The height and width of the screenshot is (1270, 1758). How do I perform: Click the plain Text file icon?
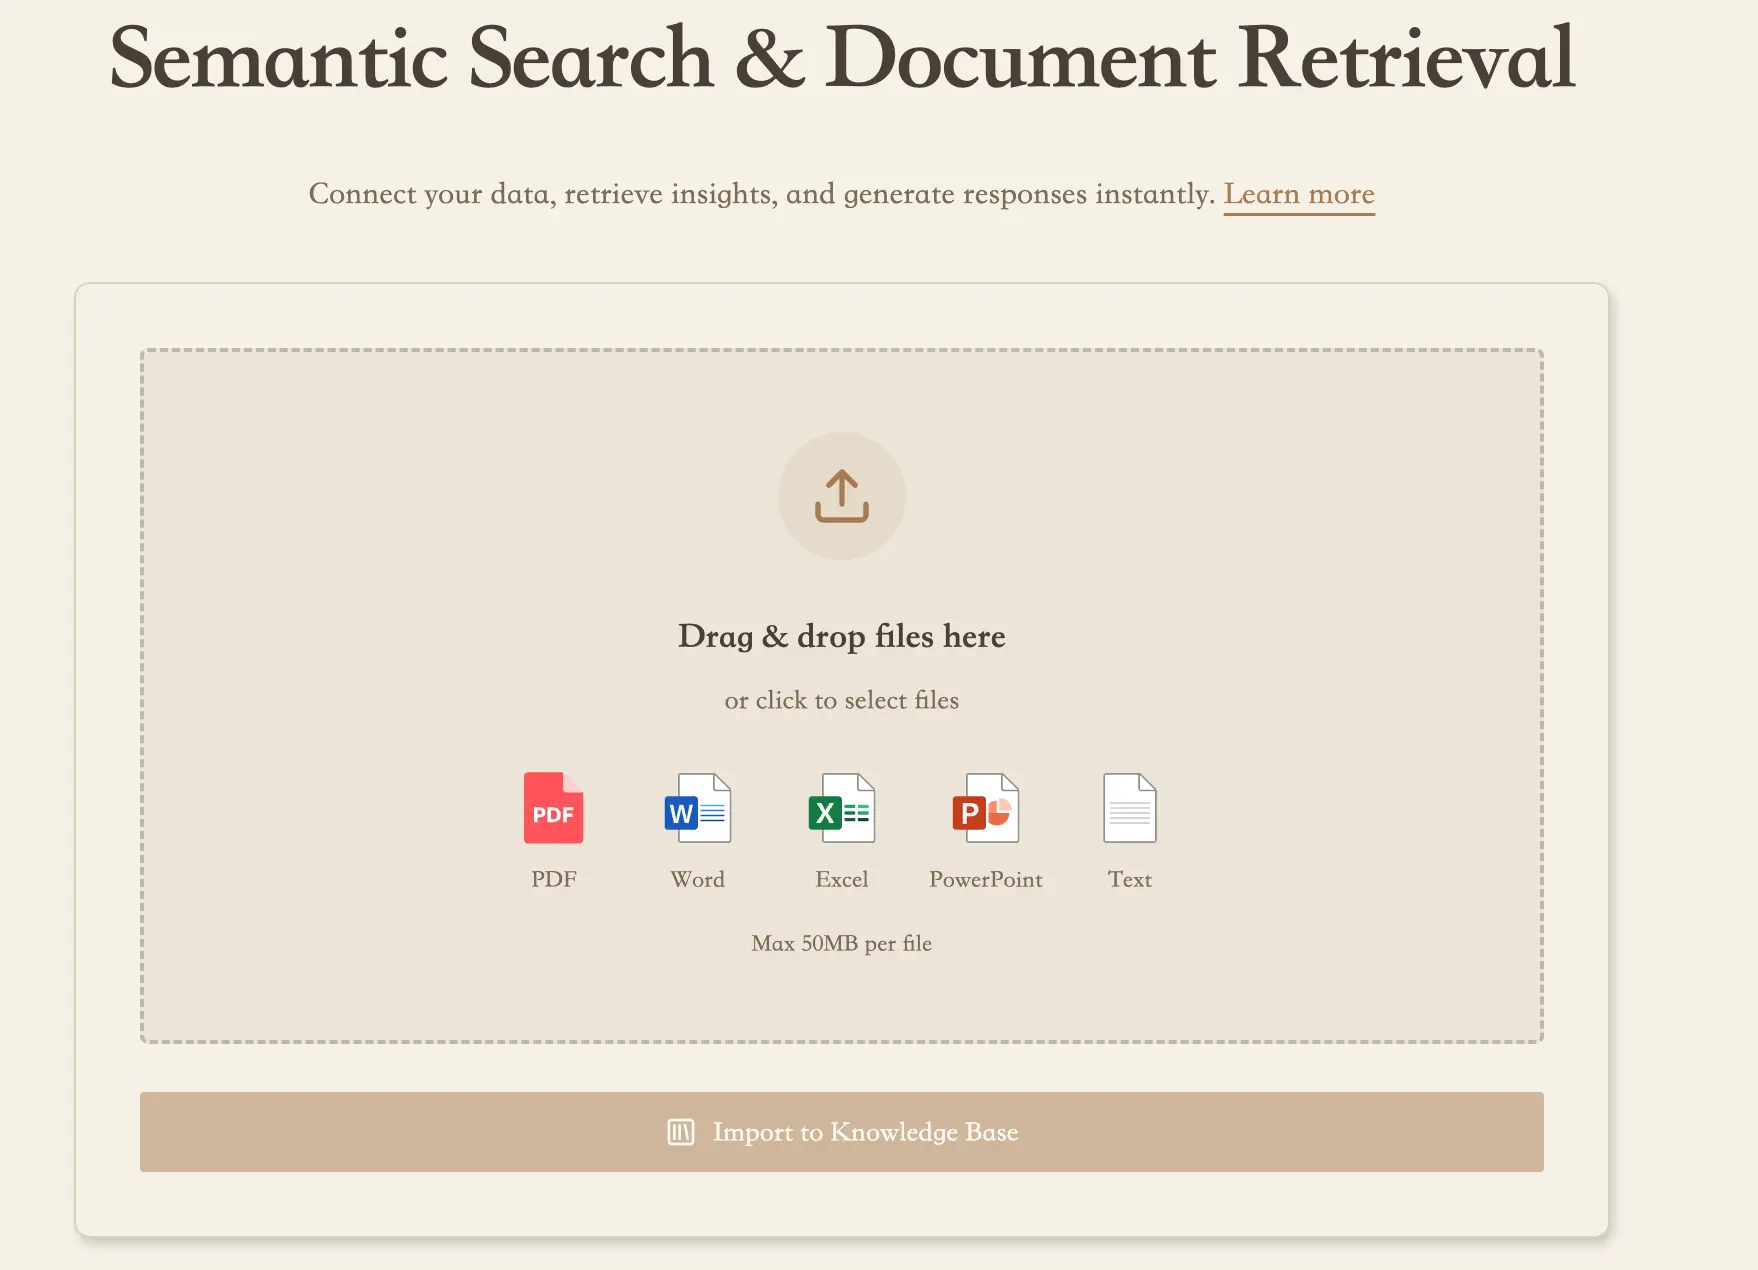(x=1129, y=808)
